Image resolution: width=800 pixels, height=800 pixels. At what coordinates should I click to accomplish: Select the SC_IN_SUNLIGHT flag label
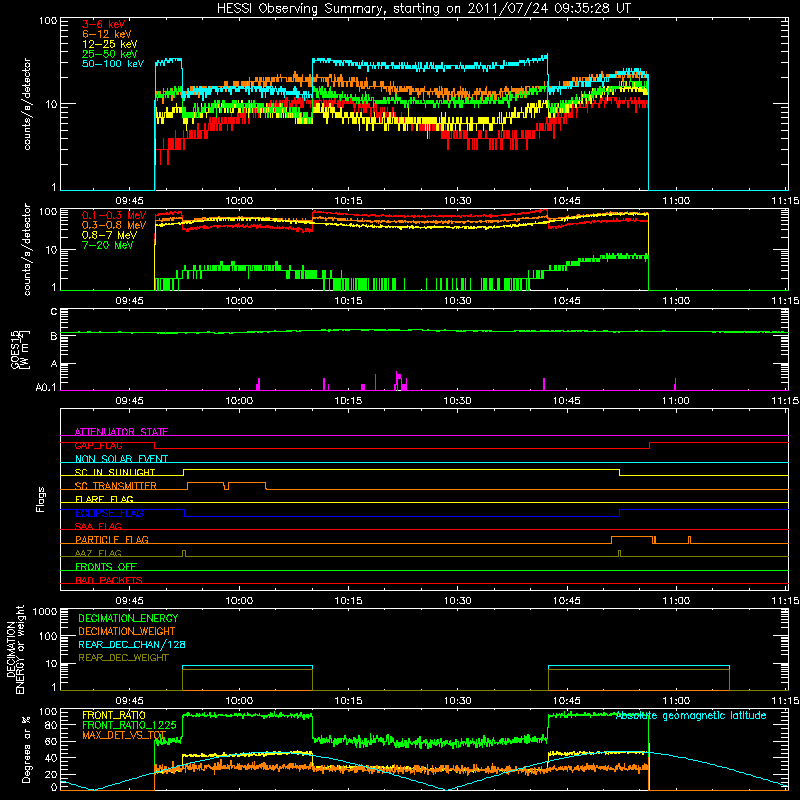(115, 472)
